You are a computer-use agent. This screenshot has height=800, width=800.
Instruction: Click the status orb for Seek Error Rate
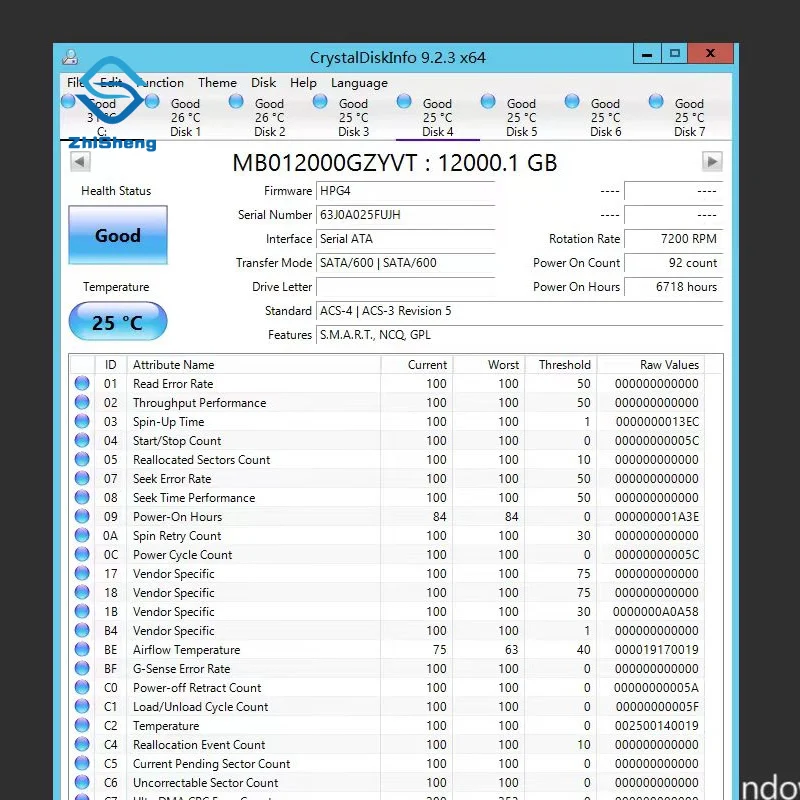pyautogui.click(x=82, y=478)
